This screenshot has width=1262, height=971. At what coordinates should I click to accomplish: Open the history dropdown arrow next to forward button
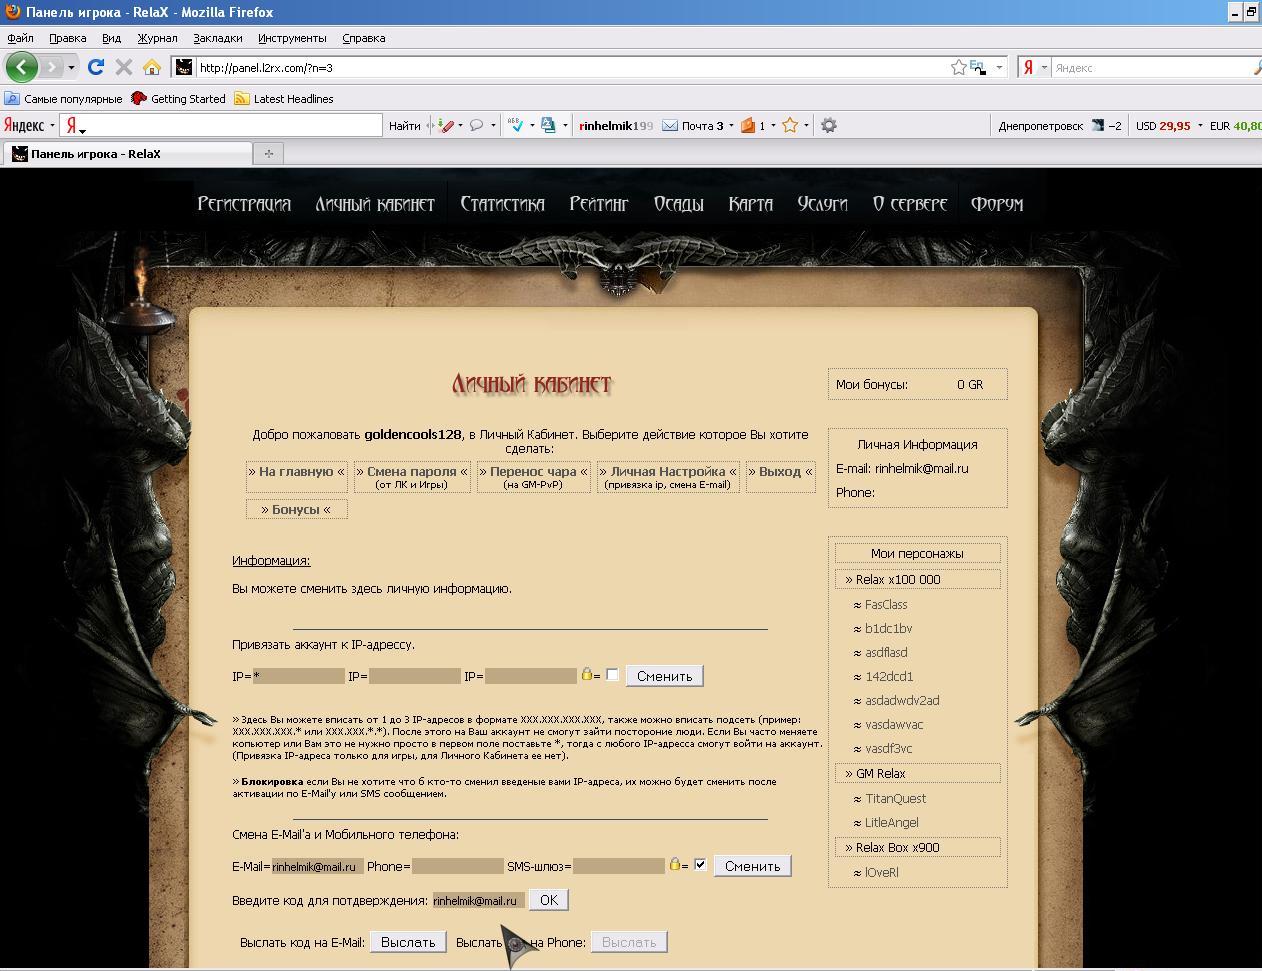(x=71, y=67)
